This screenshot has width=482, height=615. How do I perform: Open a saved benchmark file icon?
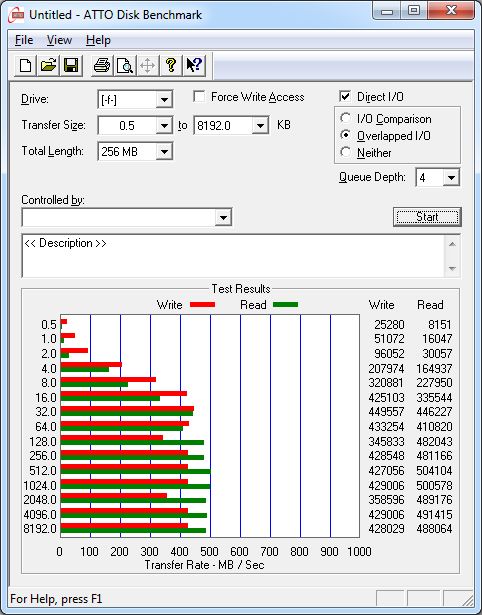(48, 66)
